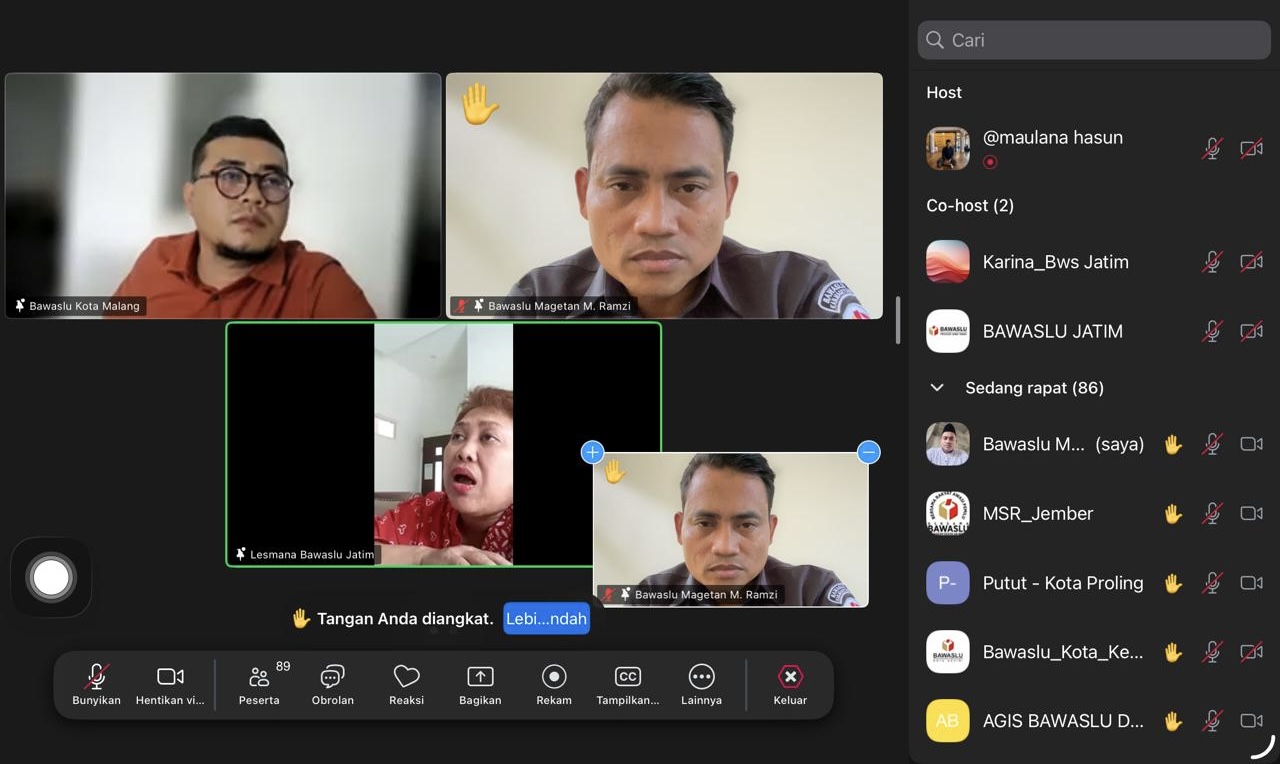Open the Lainnya more options icon
This screenshot has height=764, width=1280.
701,678
